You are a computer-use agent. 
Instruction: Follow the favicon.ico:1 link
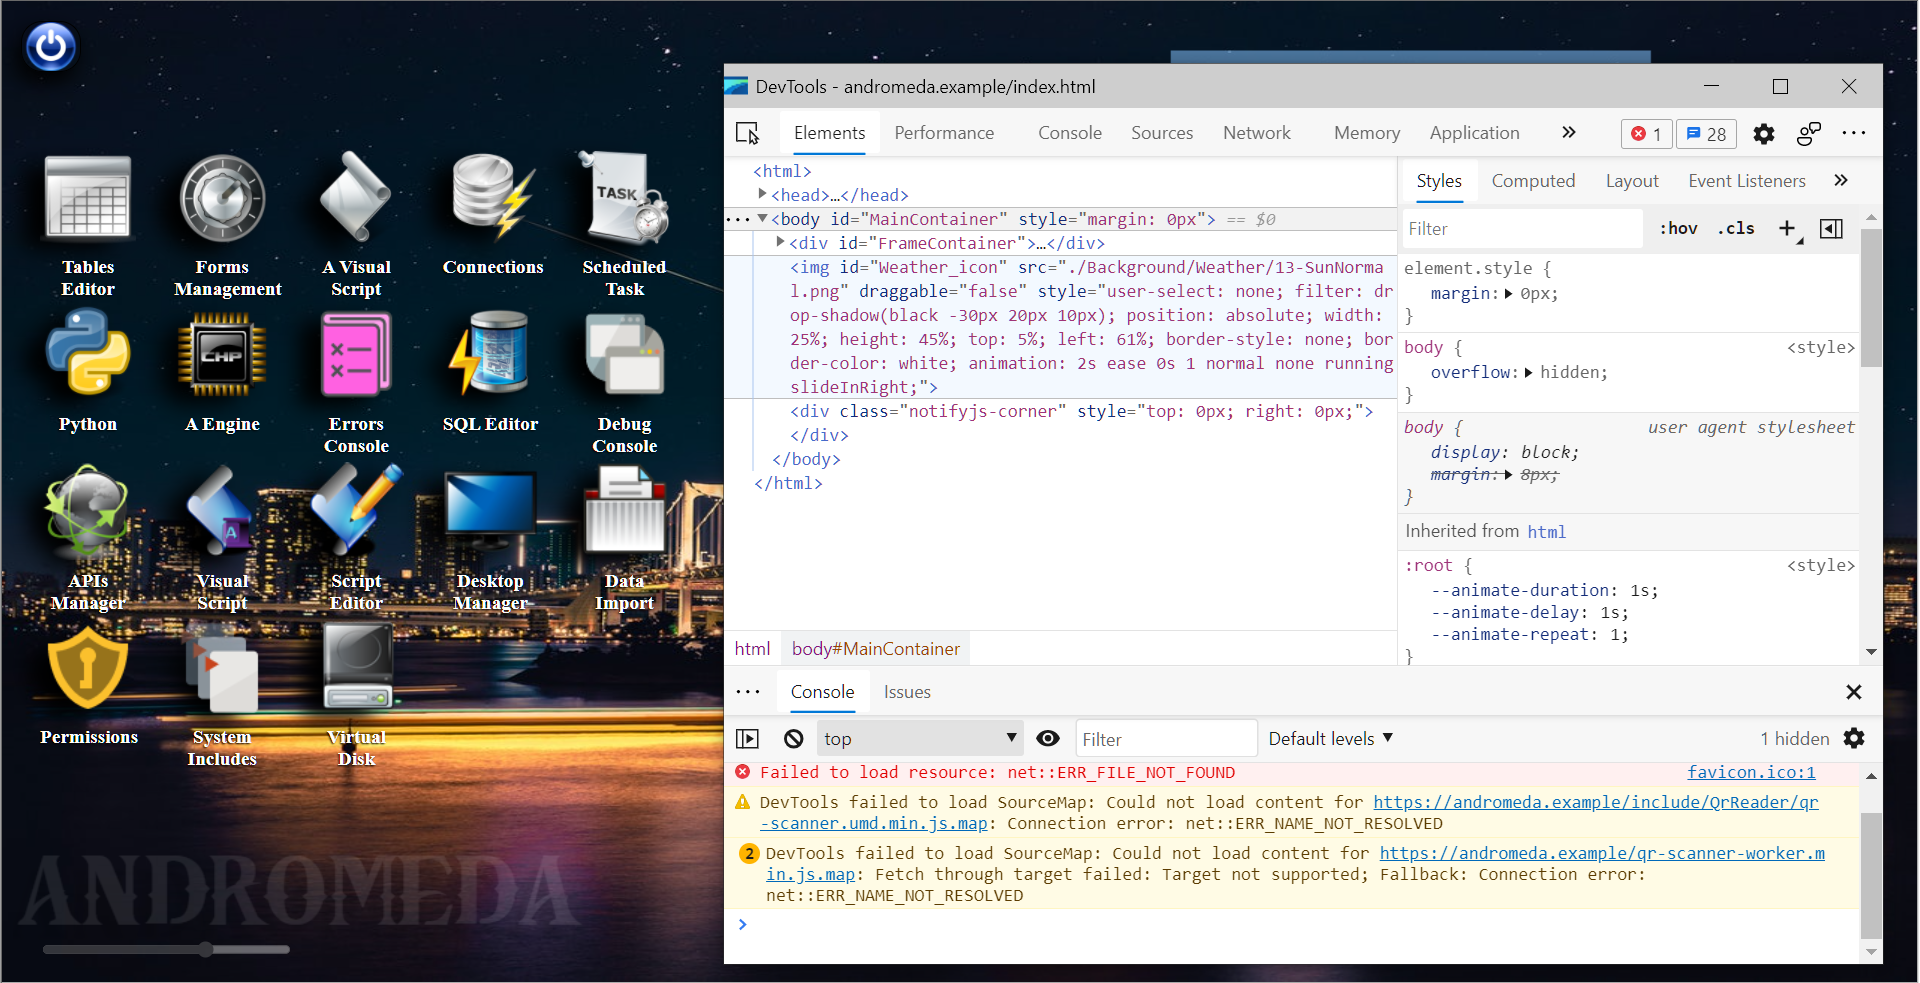coord(1751,772)
